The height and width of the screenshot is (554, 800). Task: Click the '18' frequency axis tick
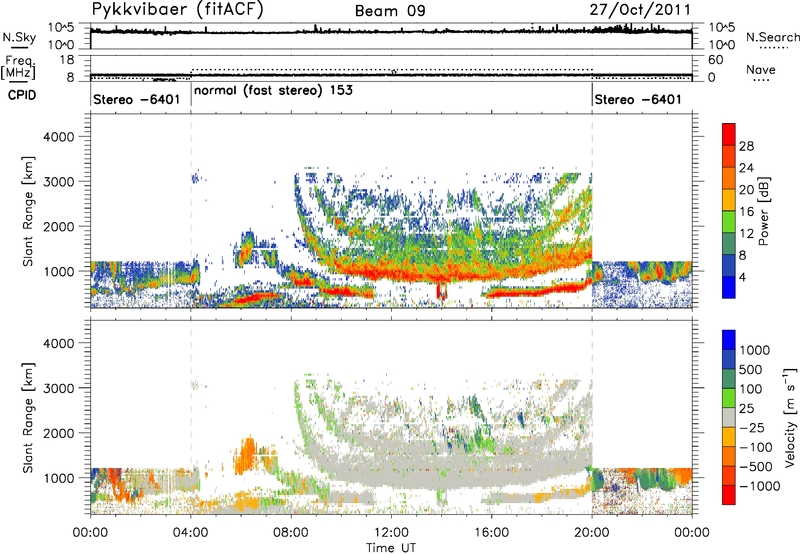(67, 60)
